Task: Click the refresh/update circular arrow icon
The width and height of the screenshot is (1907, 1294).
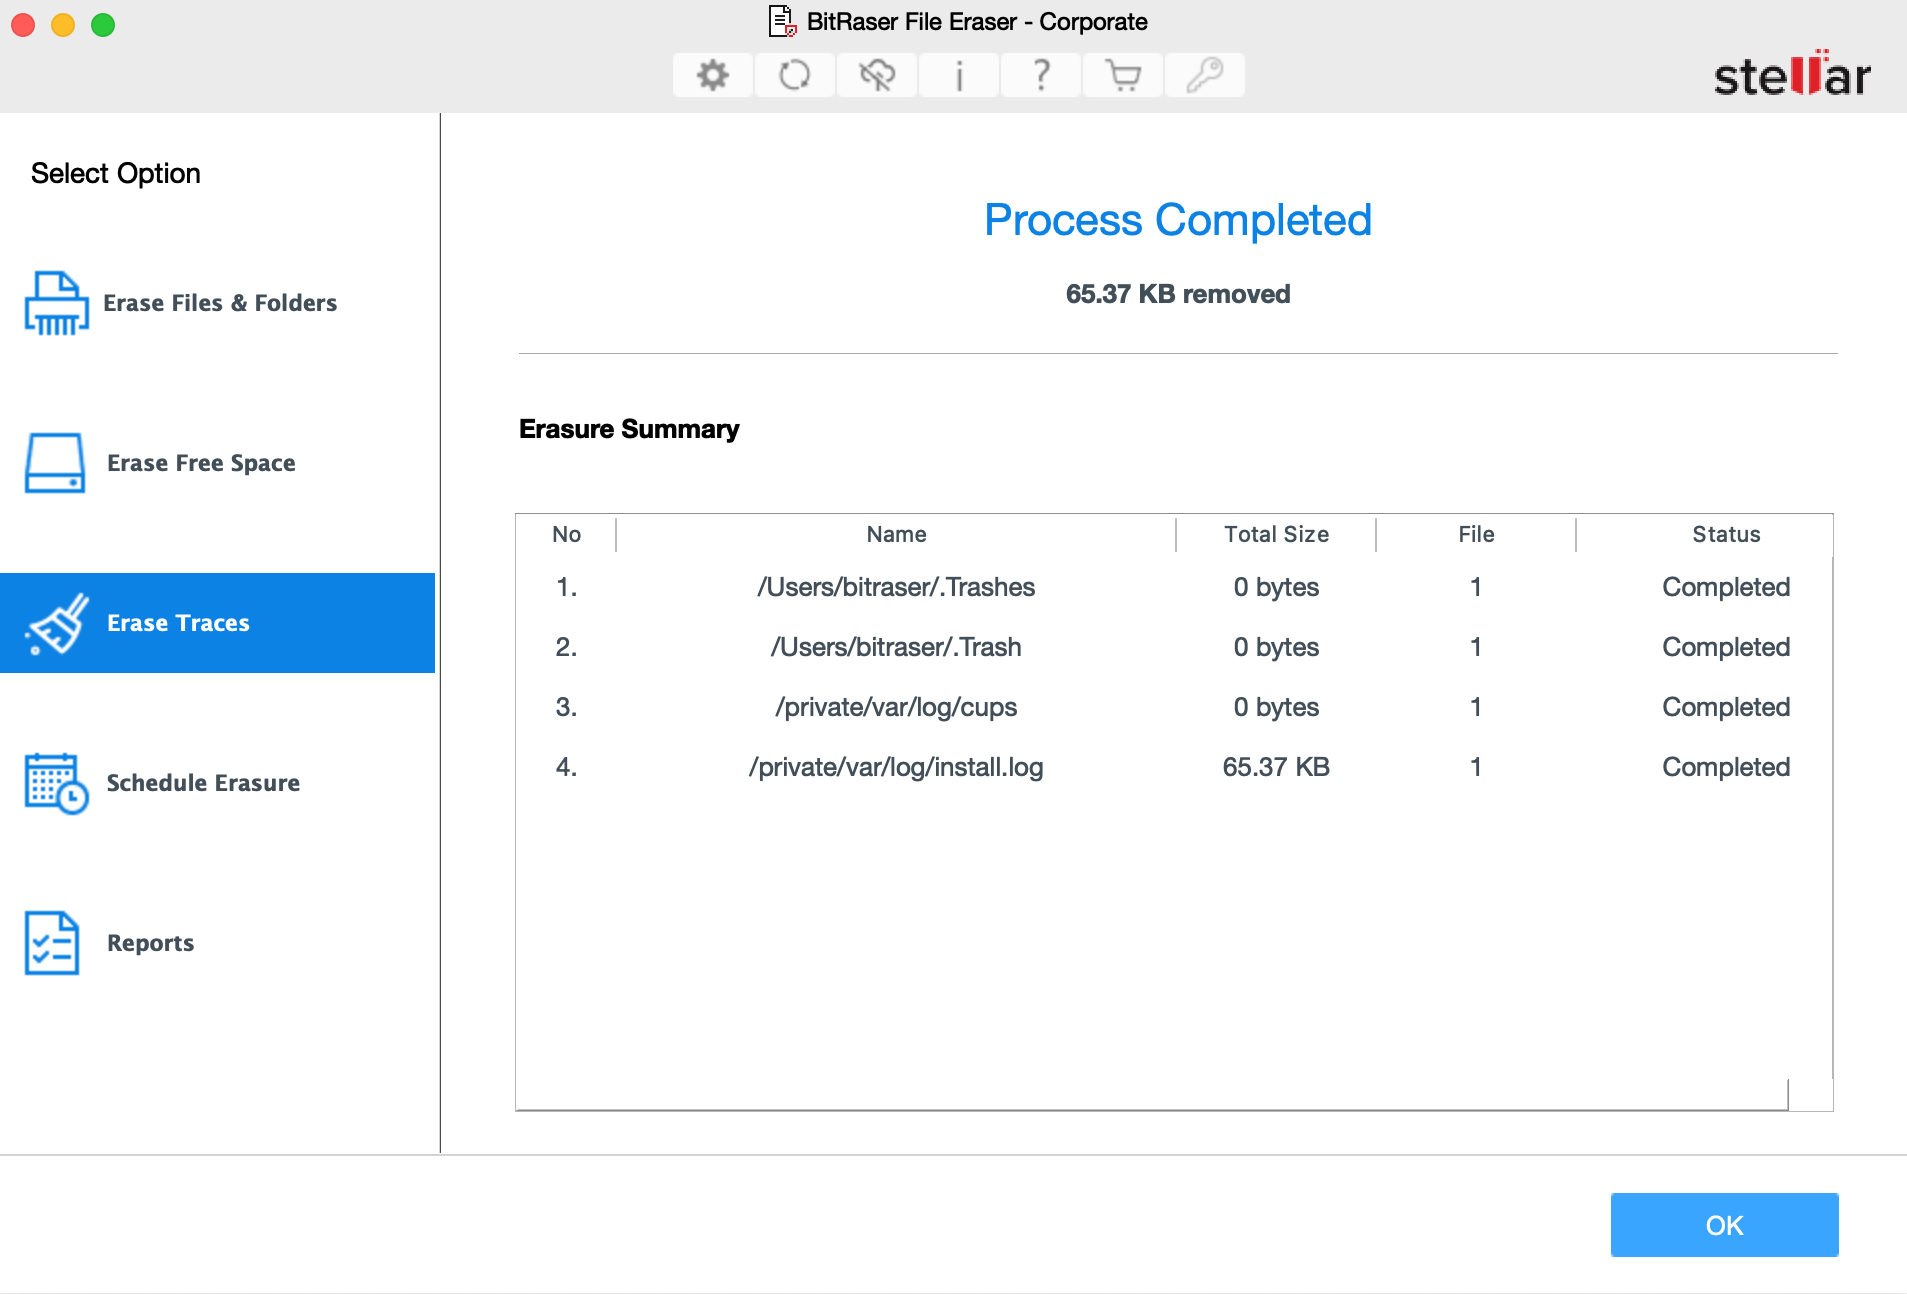Action: click(x=795, y=75)
